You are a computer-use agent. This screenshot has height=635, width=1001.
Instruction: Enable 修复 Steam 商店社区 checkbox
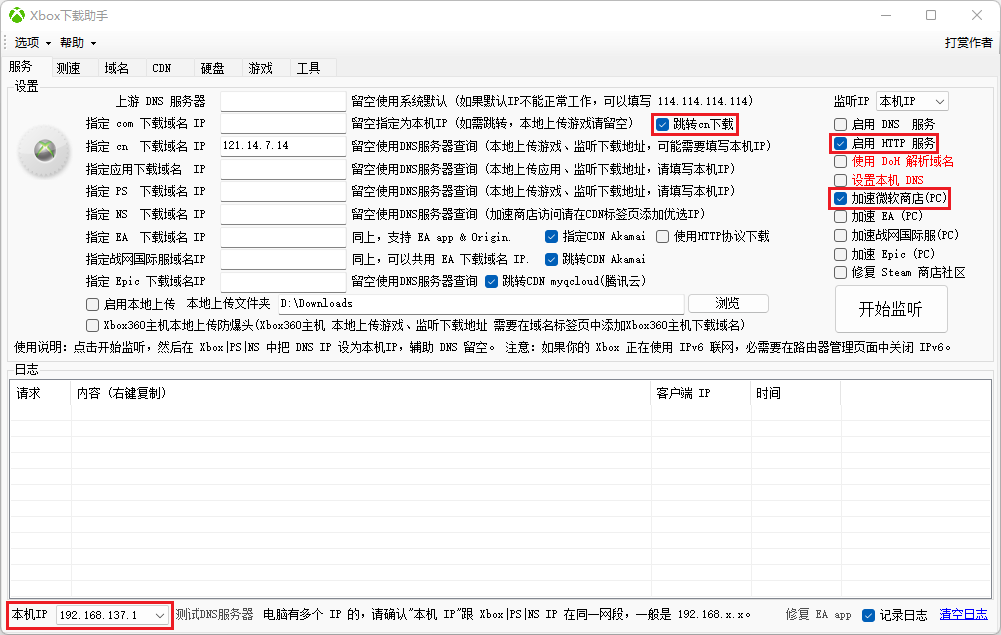(841, 273)
